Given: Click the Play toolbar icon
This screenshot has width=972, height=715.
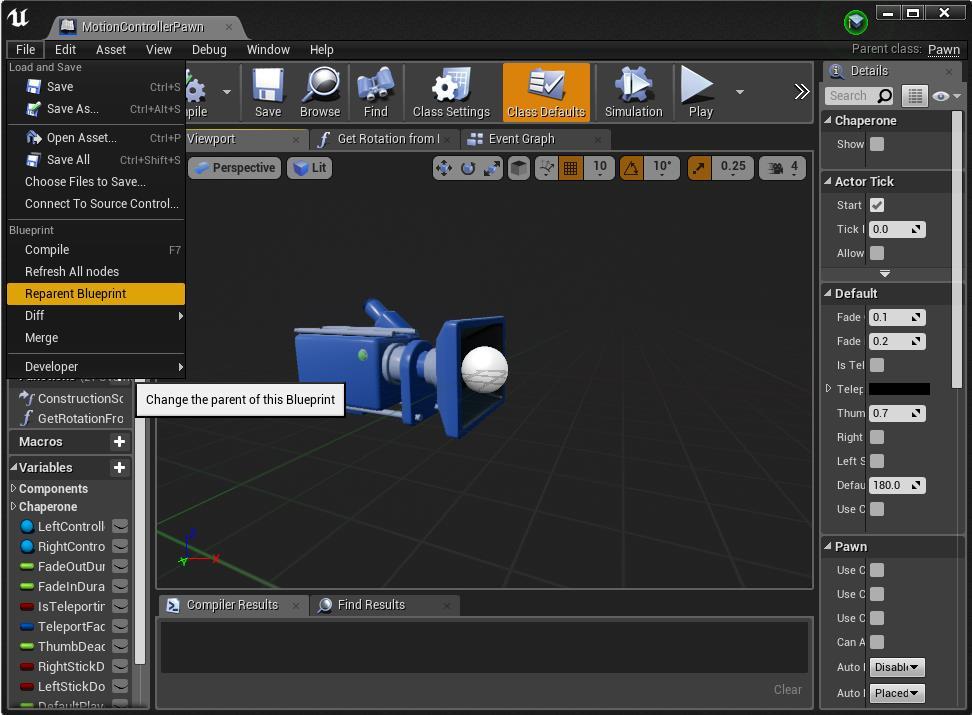Looking at the screenshot, I should coord(697,84).
